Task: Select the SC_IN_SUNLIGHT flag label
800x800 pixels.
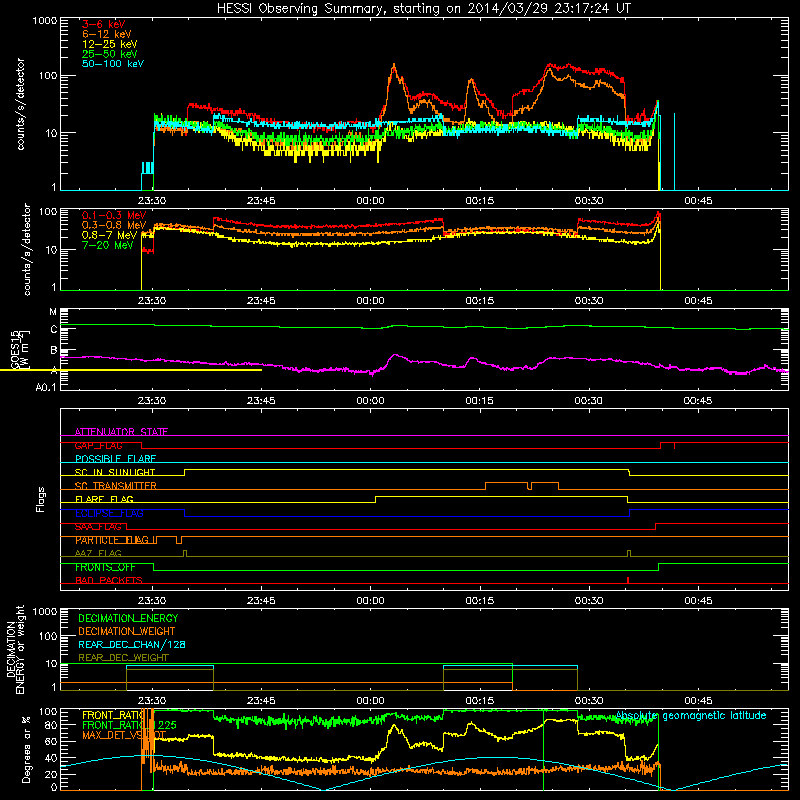Action: (115, 472)
